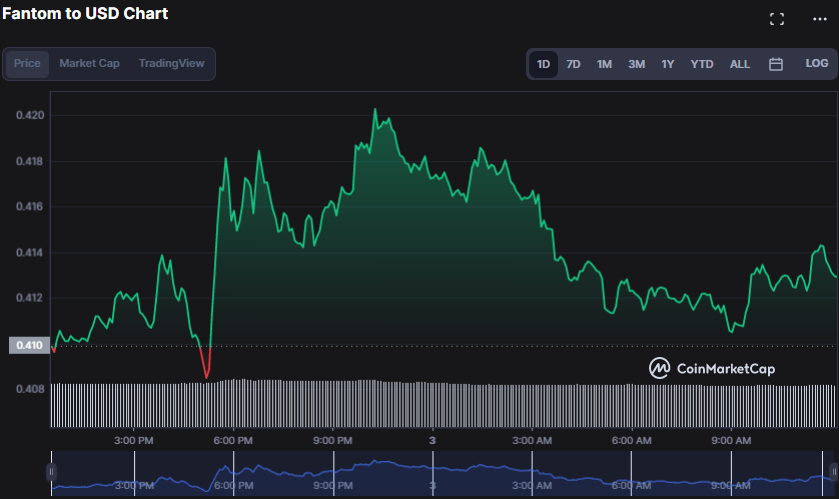The image size is (839, 499).
Task: Click the 0.410 price marker label
Action: 27,346
